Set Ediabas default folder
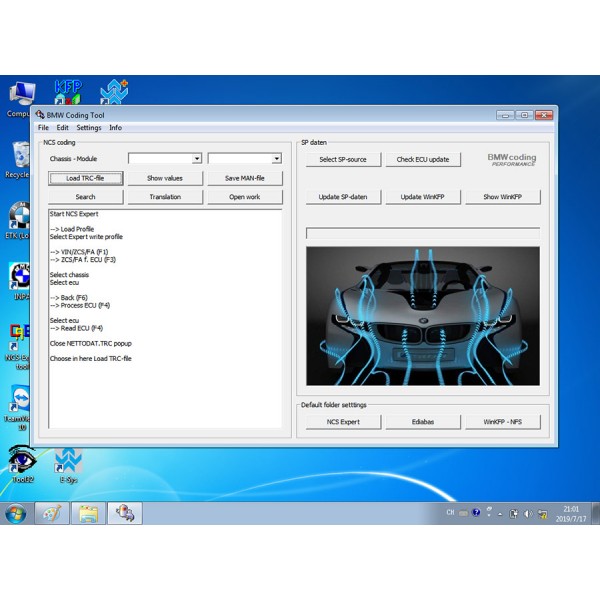 423,422
